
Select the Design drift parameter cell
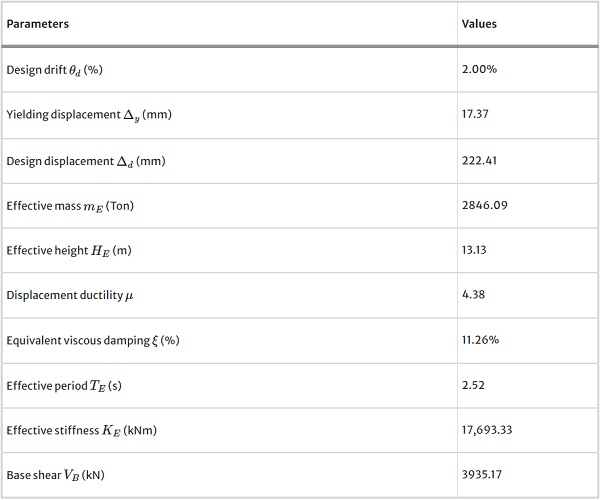click(55, 70)
